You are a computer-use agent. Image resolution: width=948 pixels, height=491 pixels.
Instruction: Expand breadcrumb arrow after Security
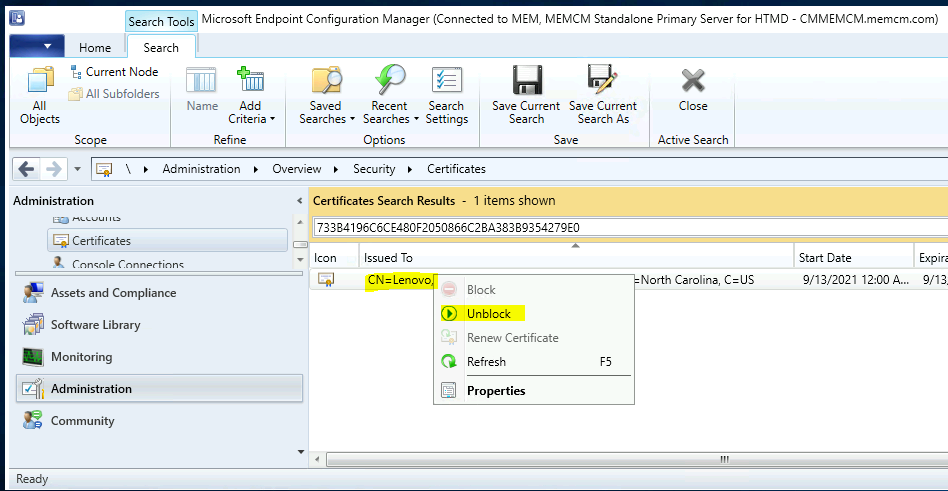[411, 169]
